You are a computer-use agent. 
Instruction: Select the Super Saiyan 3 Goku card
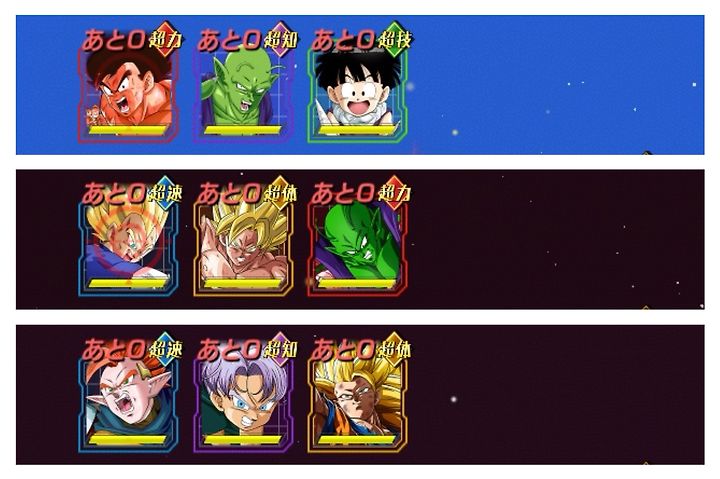click(x=357, y=404)
